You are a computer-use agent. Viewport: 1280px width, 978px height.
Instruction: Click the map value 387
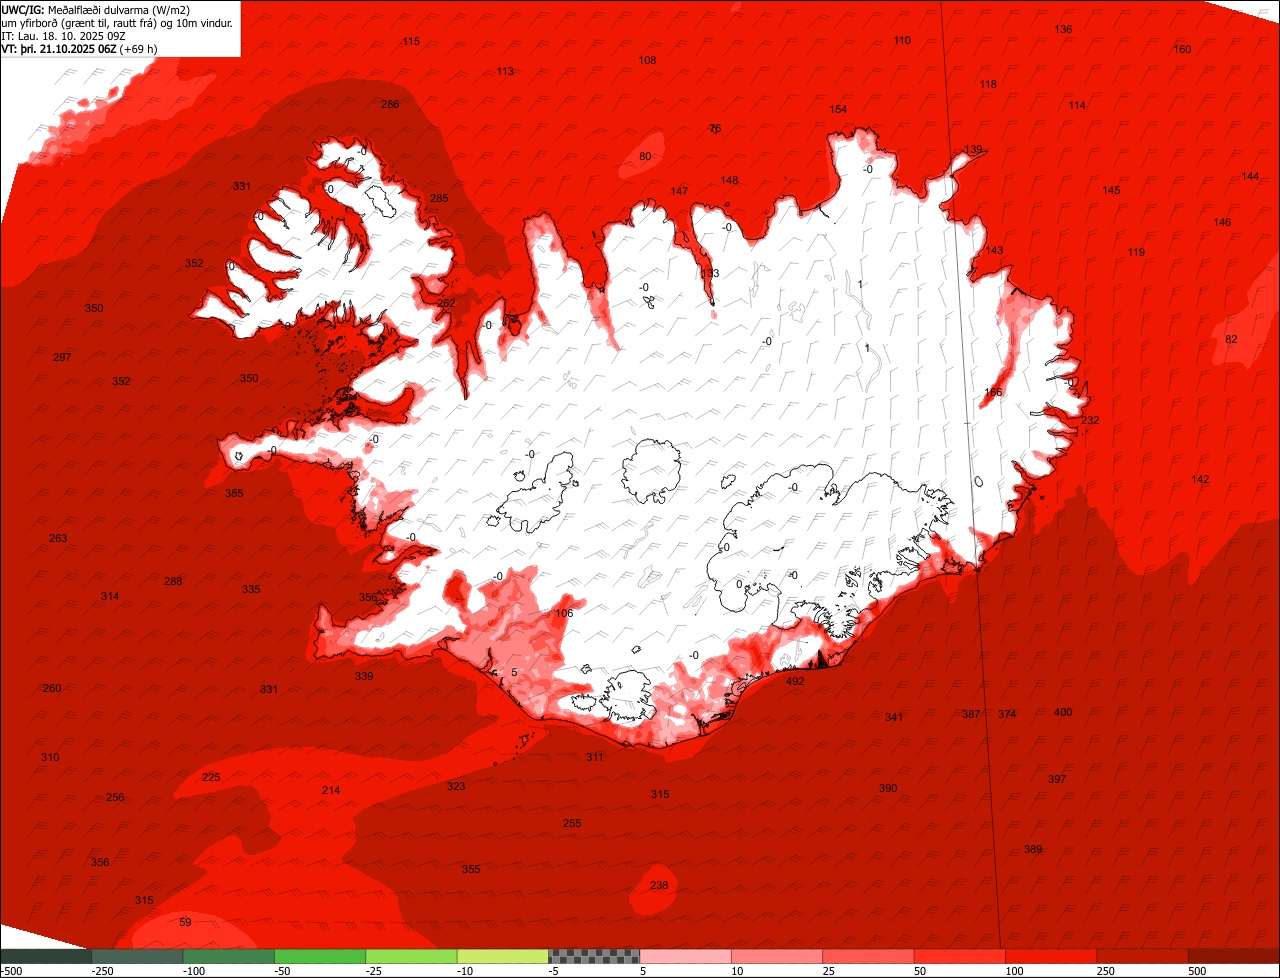click(971, 714)
